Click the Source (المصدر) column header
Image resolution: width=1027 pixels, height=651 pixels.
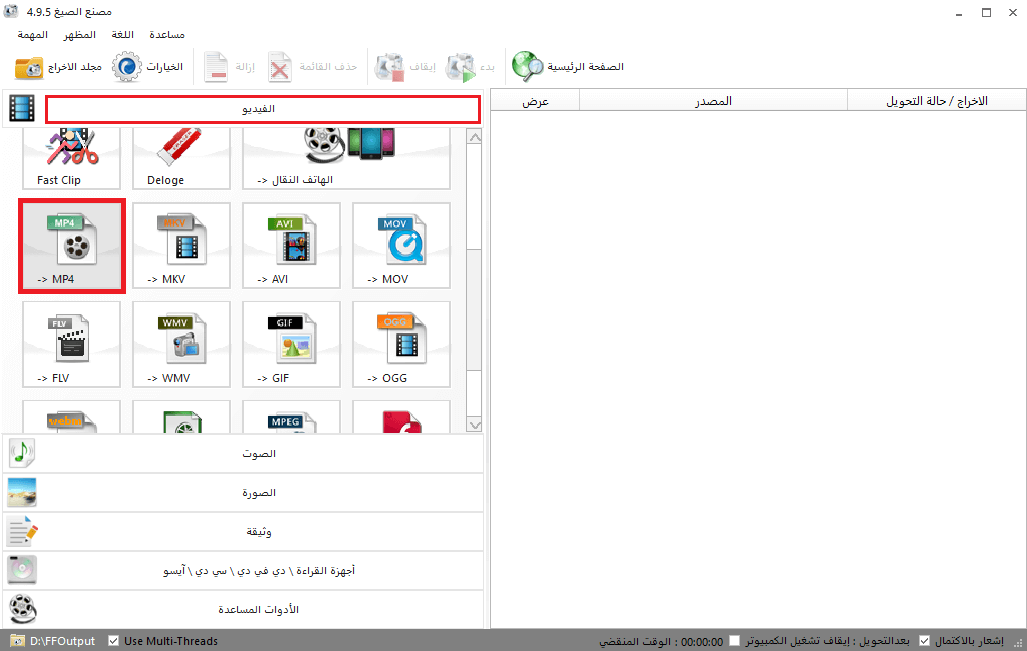tap(713, 101)
